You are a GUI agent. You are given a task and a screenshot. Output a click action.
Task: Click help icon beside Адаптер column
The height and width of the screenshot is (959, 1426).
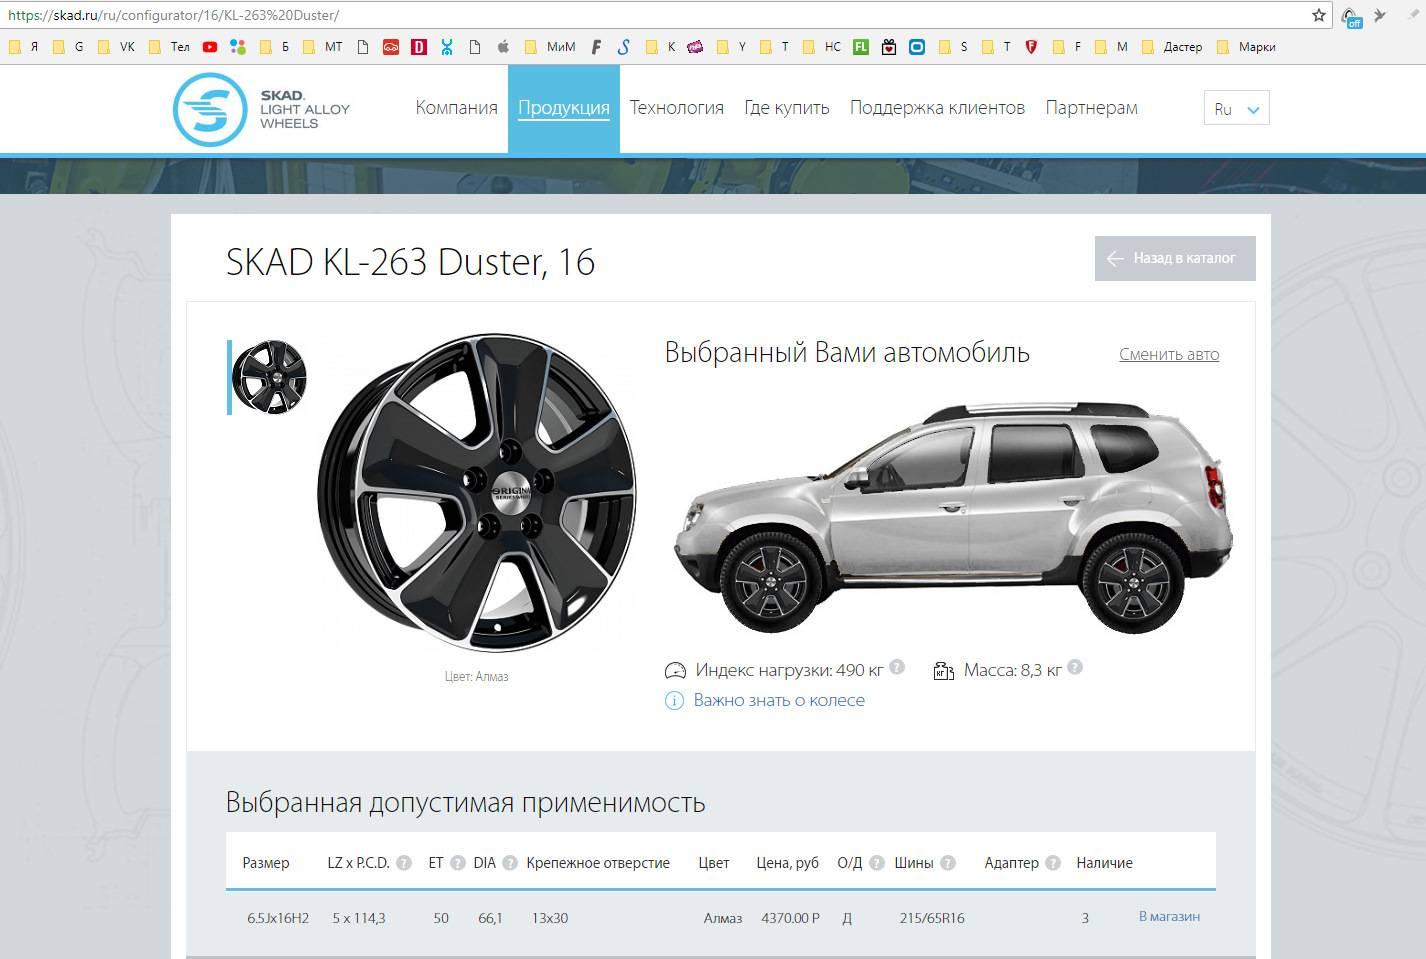pyautogui.click(x=1053, y=863)
